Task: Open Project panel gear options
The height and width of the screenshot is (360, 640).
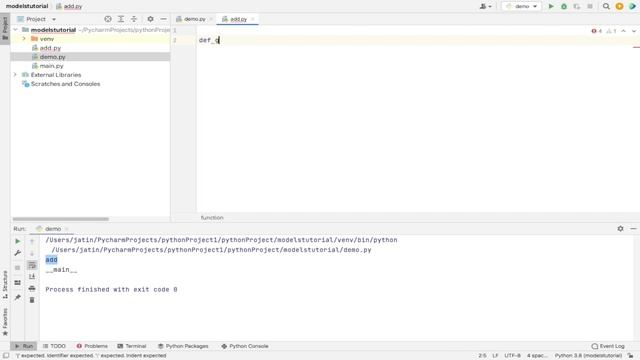Action: click(150, 19)
